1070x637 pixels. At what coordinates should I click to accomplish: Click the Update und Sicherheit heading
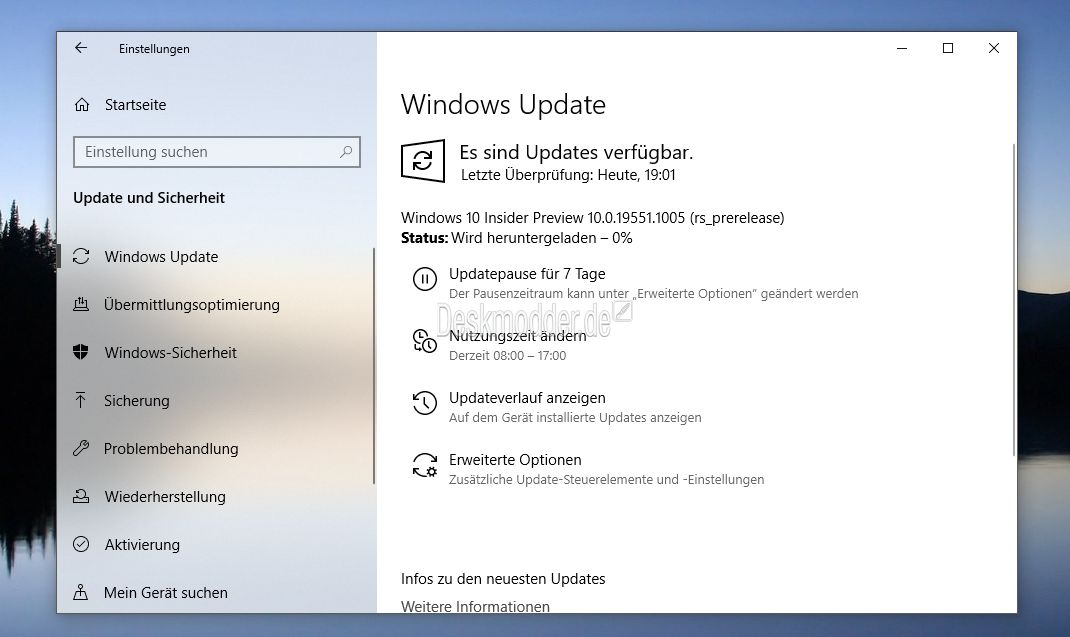click(149, 197)
